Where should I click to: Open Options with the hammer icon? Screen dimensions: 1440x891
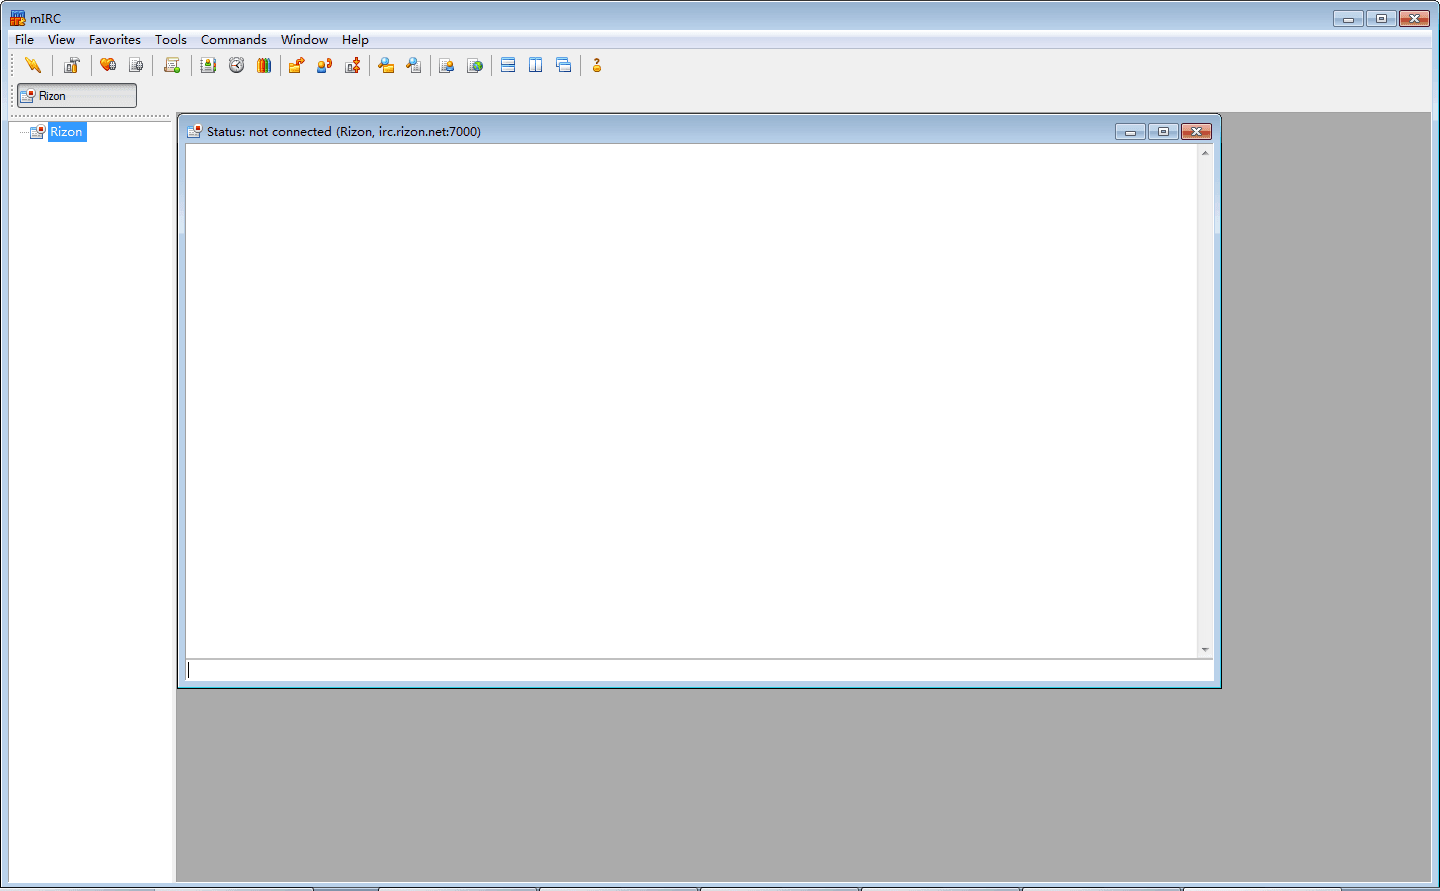[x=71, y=65]
